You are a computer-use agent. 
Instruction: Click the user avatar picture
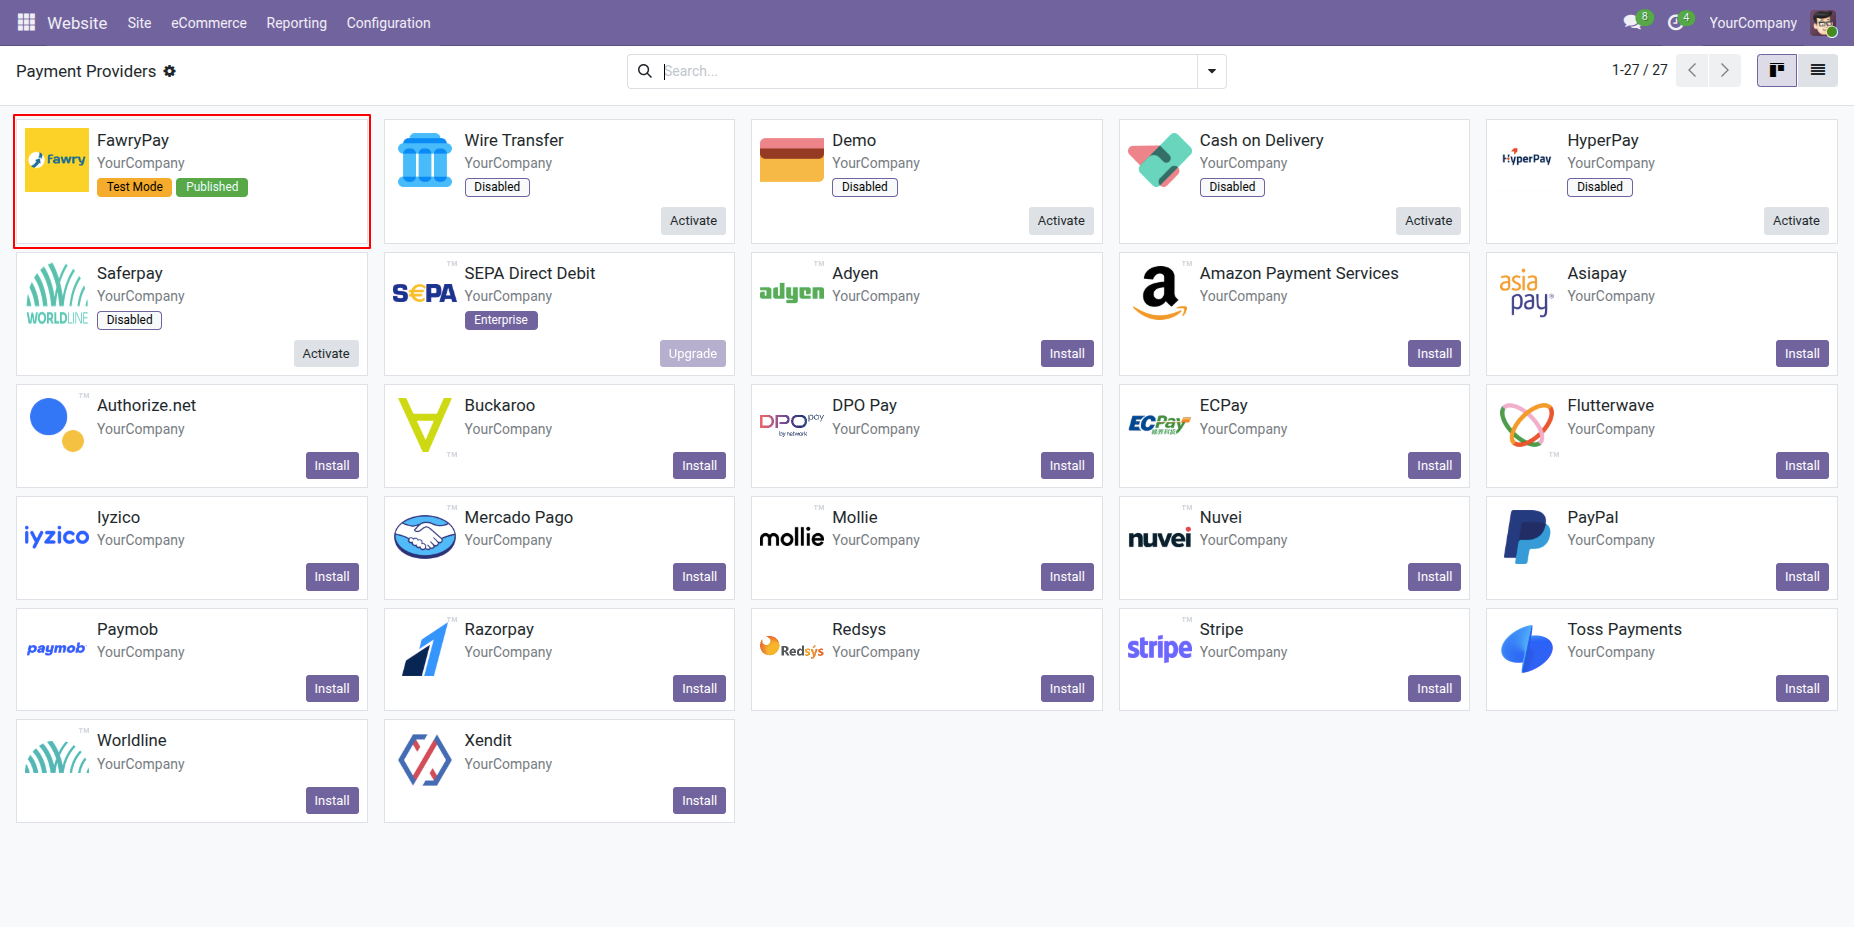(1823, 22)
